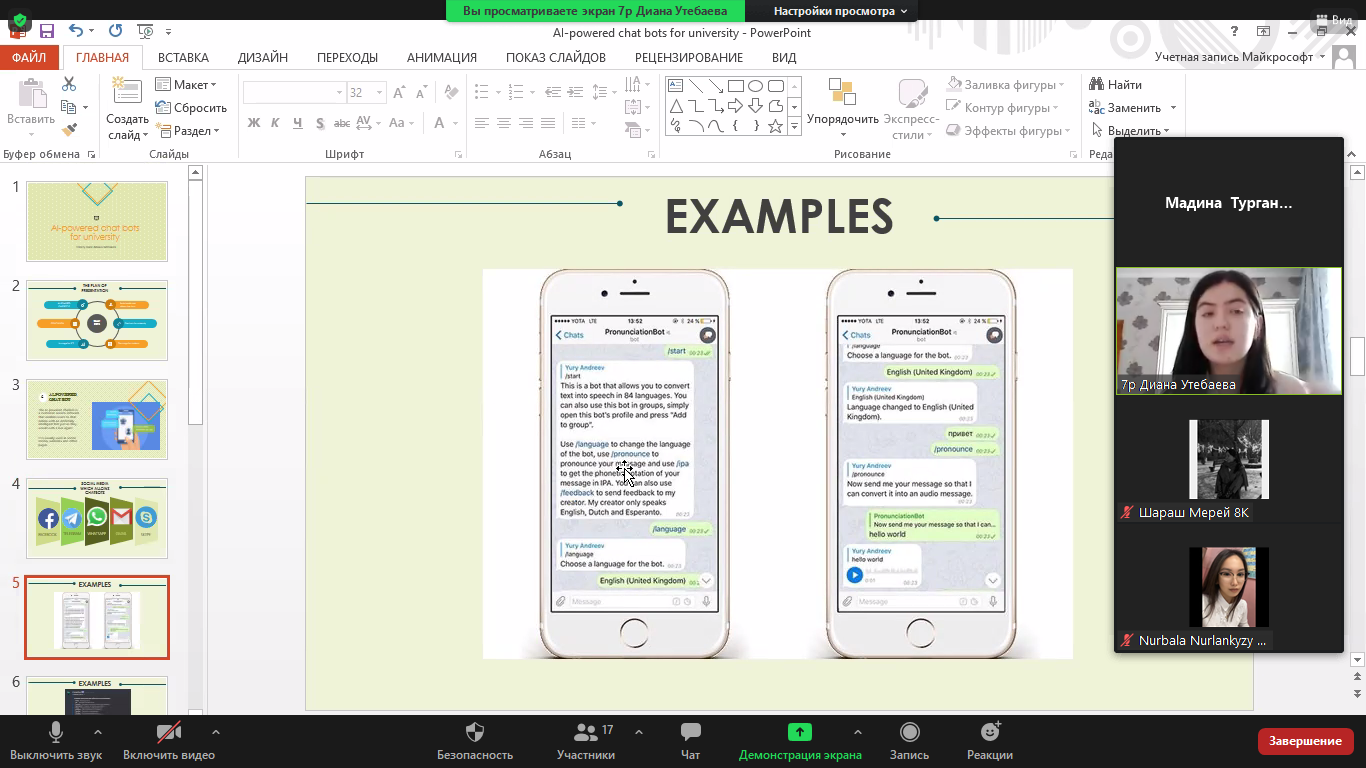Pick the oval shape in the shapes gallery
Screen dimensions: 1366x768
click(x=755, y=86)
